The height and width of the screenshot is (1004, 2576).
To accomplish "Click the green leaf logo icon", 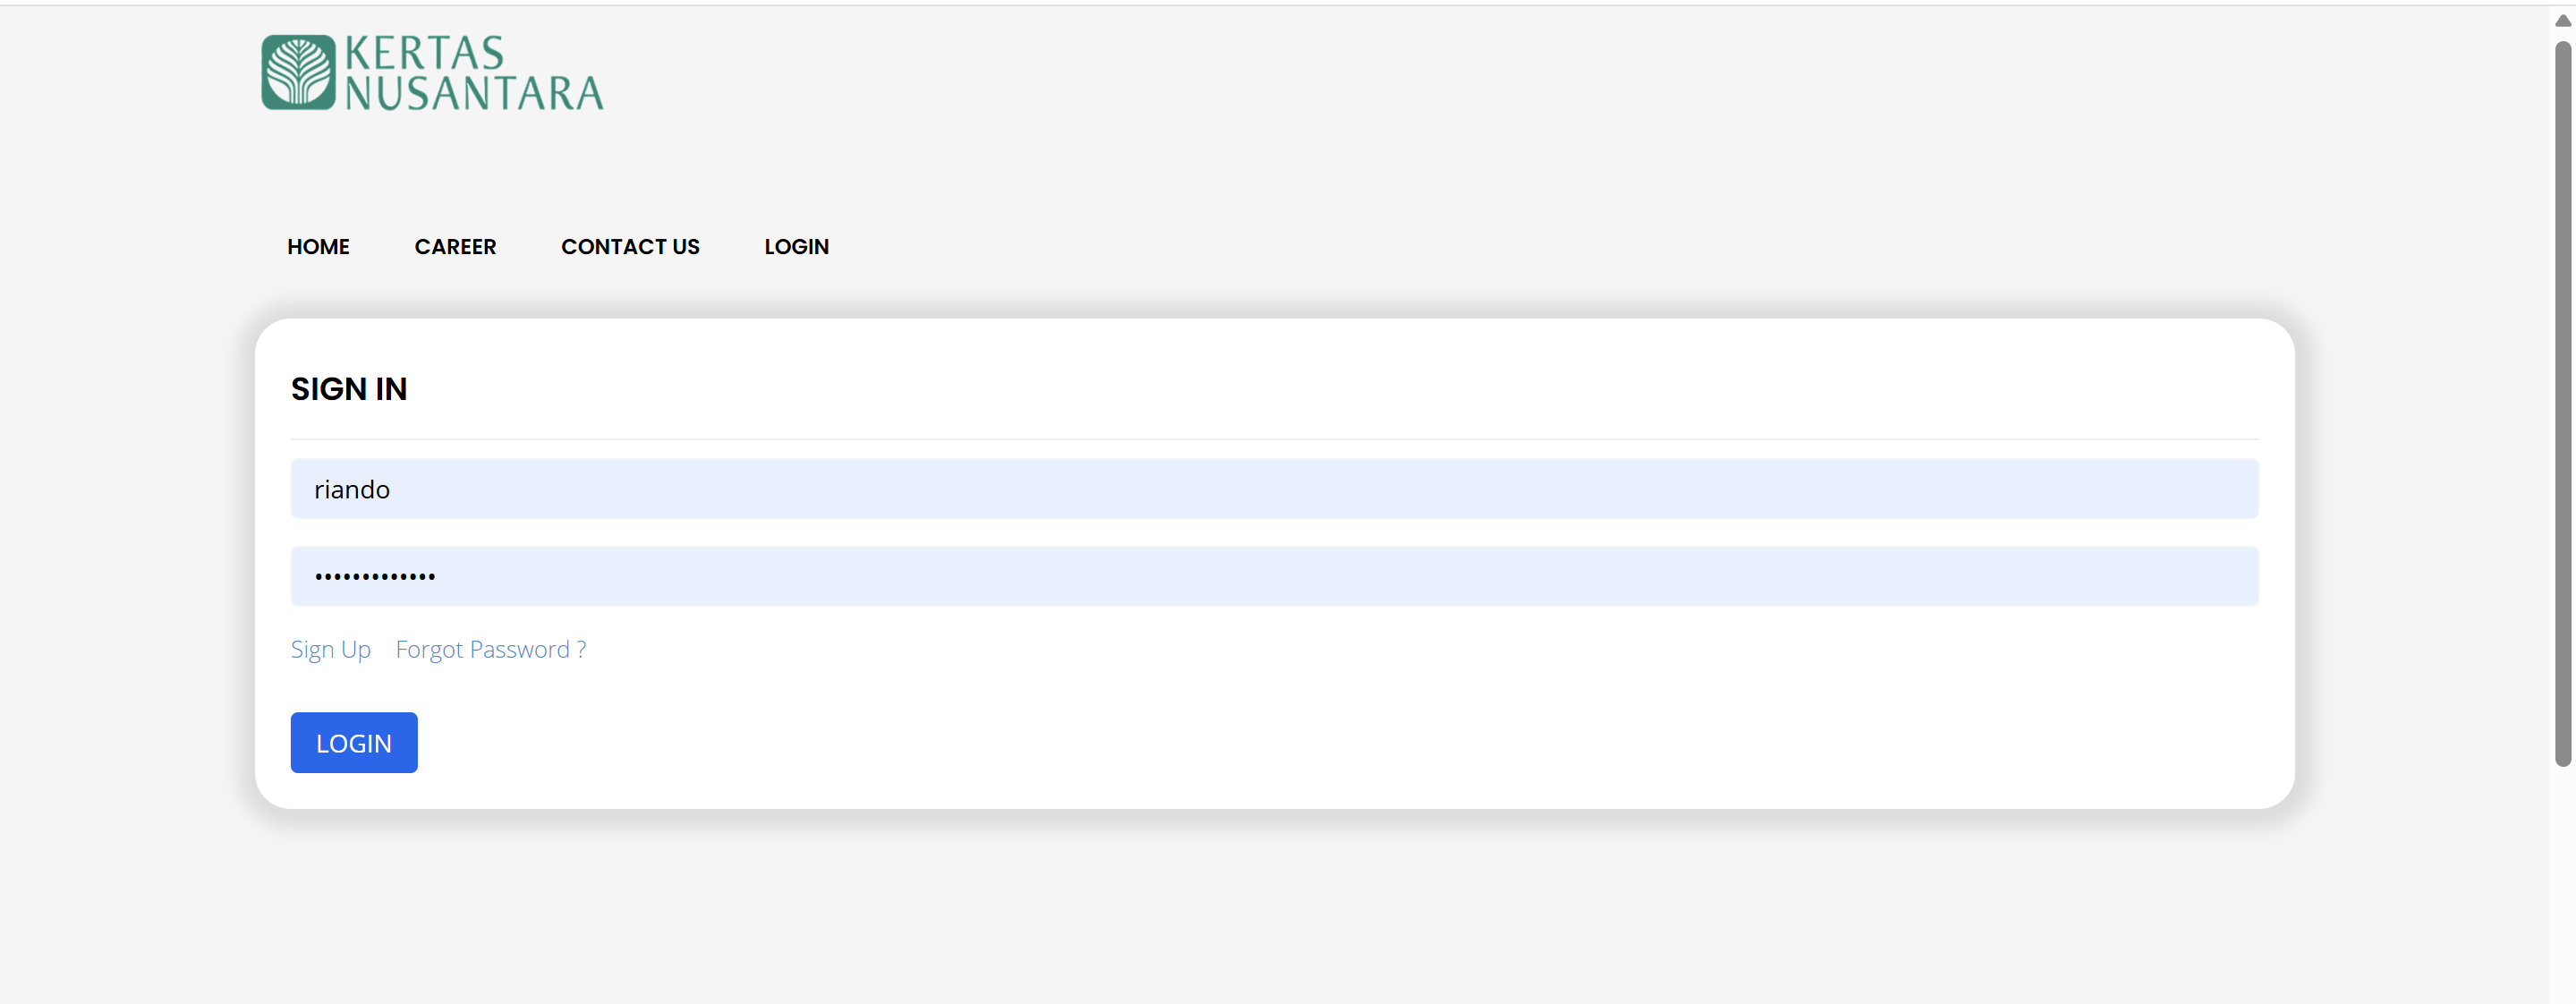I will pyautogui.click(x=298, y=72).
